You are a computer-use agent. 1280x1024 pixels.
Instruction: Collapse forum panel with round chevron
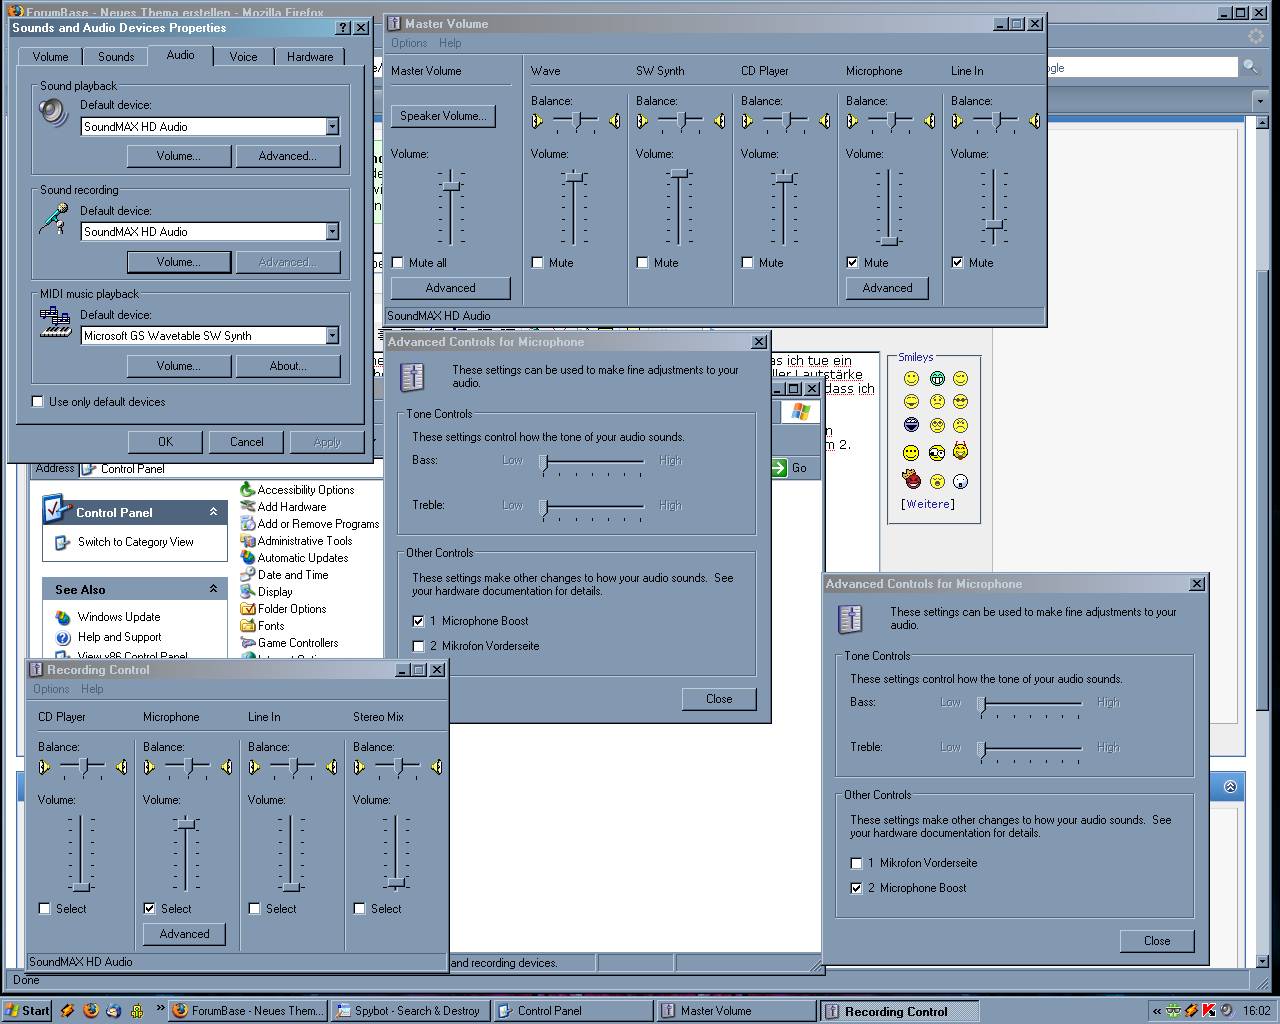(1230, 787)
